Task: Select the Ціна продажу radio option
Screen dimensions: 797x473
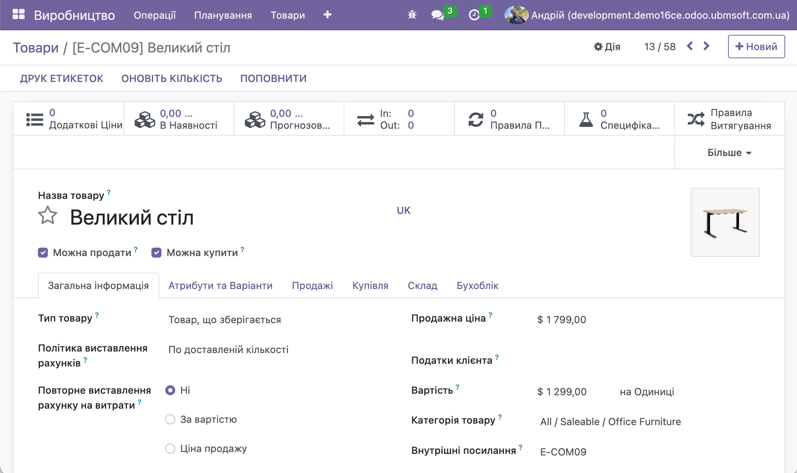Action: [170, 449]
